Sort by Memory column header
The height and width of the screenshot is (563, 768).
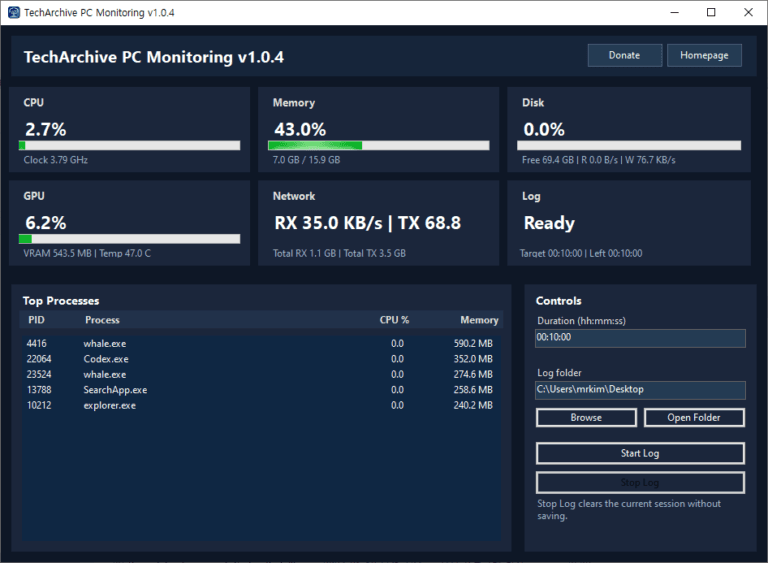coord(479,320)
